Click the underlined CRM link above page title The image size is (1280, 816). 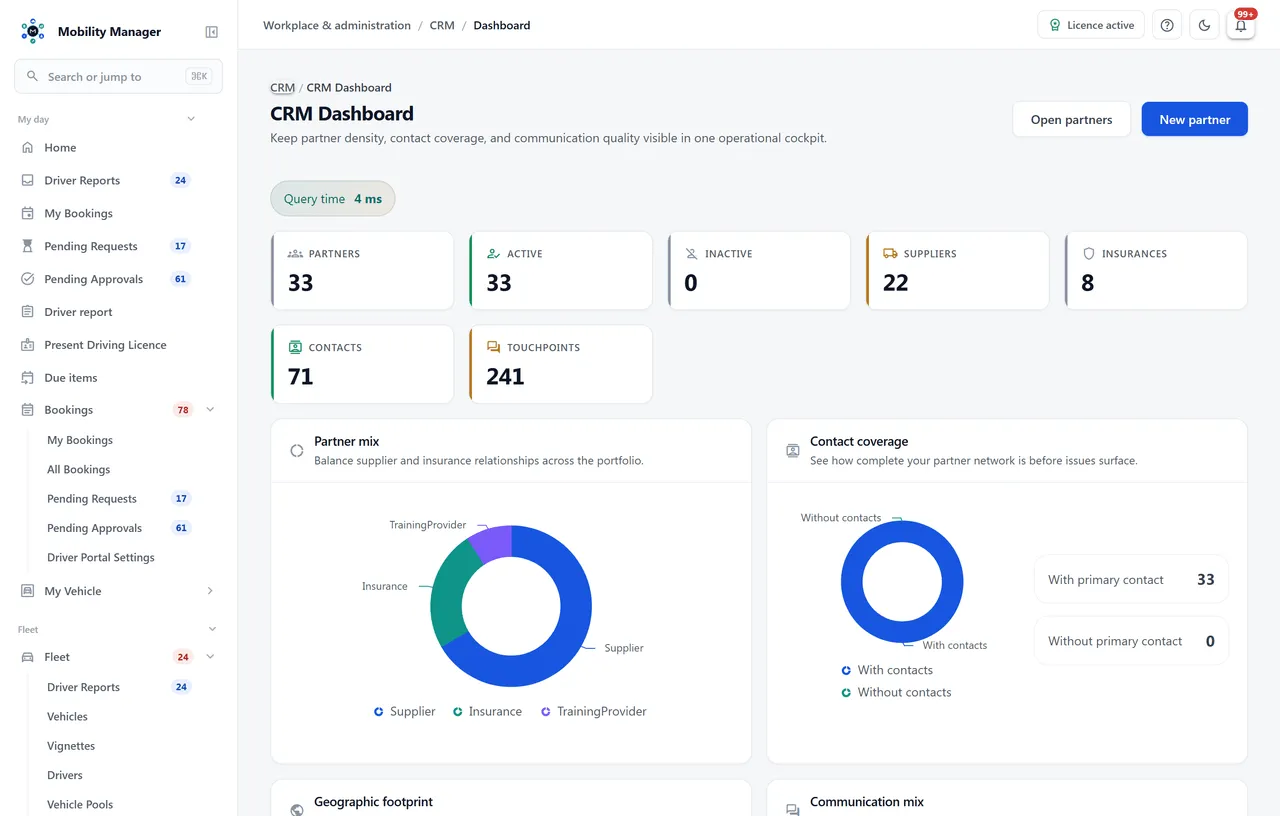(282, 88)
